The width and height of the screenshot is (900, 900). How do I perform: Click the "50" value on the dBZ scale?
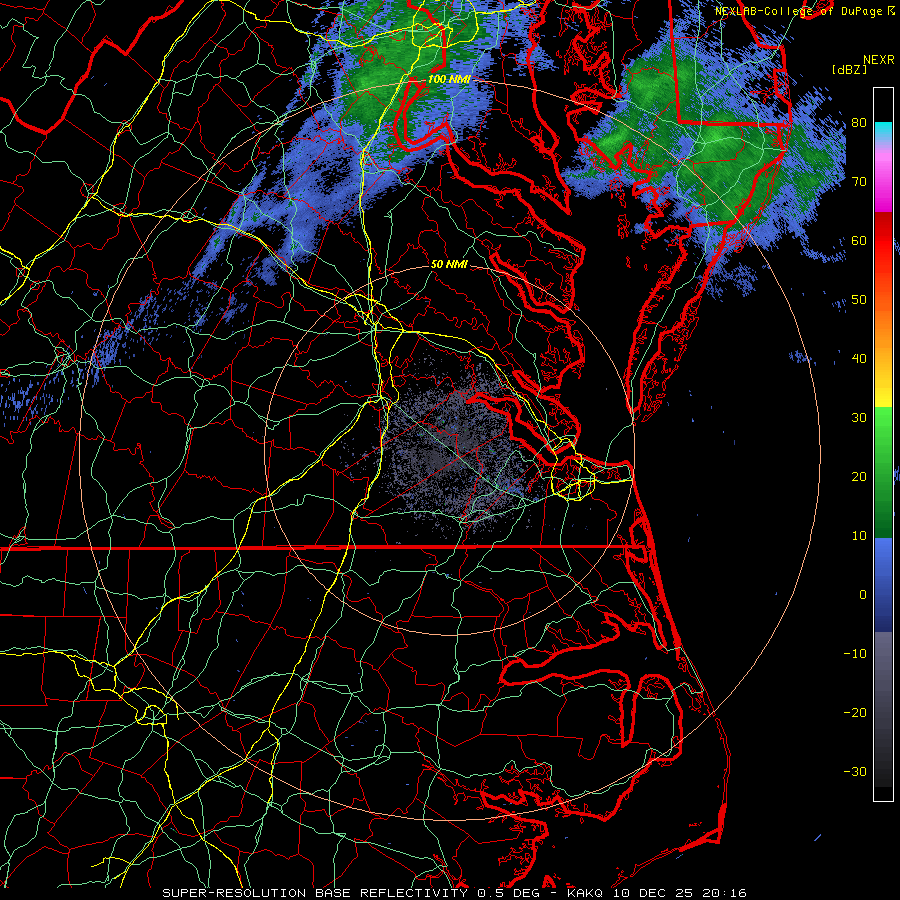coord(859,300)
